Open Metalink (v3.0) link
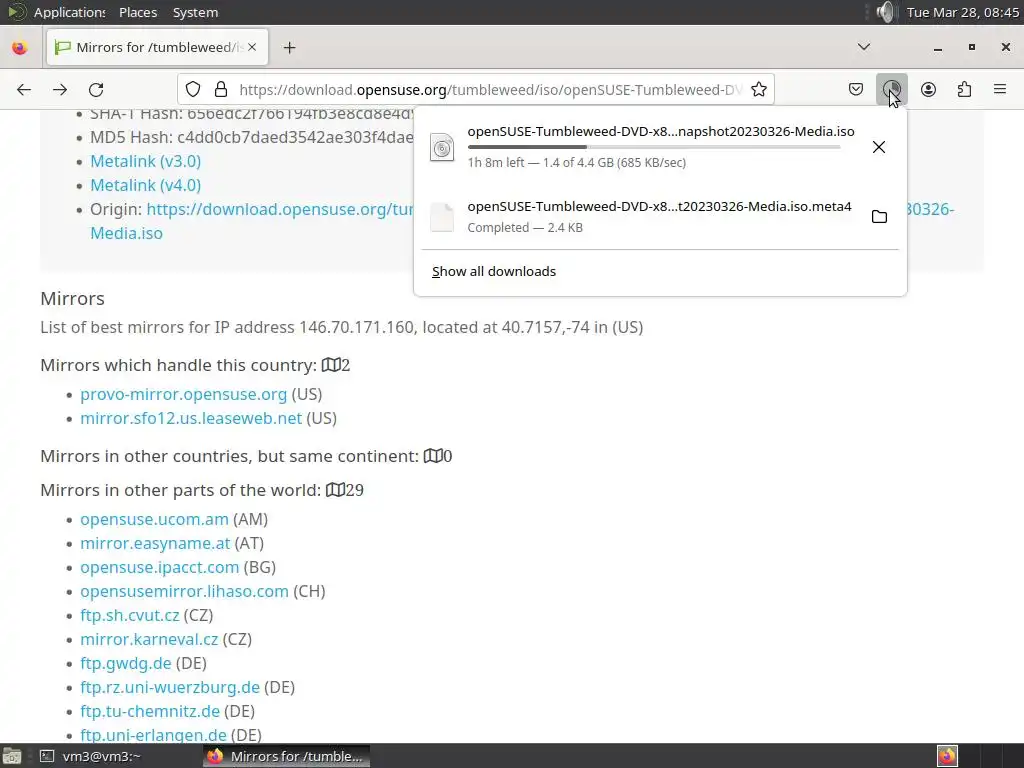 point(146,161)
